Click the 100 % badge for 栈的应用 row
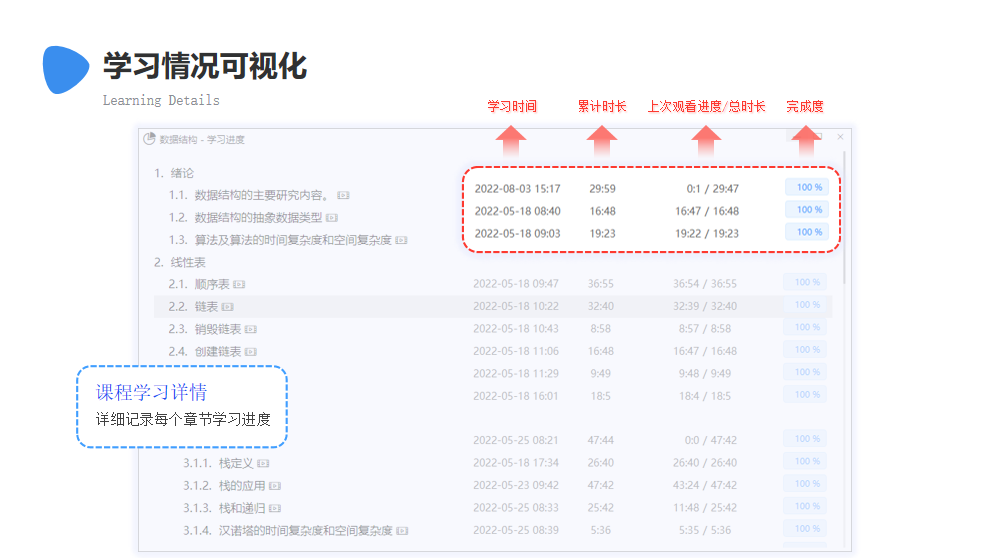The width and height of the screenshot is (995, 558). (806, 484)
